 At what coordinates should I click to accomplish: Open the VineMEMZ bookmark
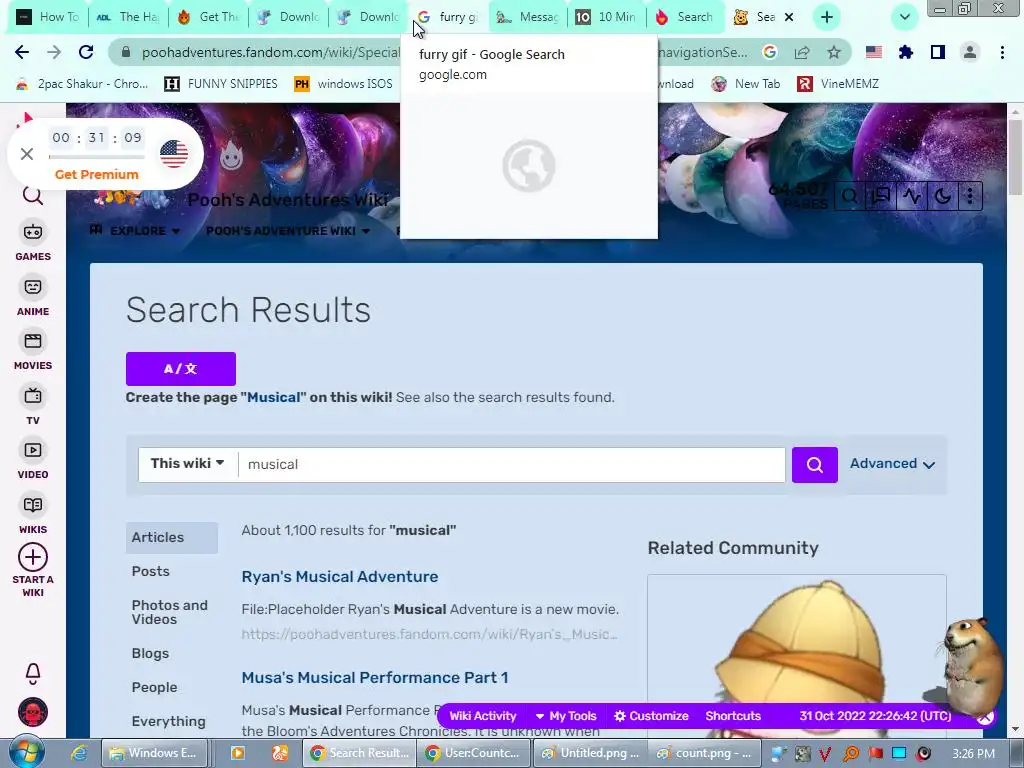tap(839, 84)
